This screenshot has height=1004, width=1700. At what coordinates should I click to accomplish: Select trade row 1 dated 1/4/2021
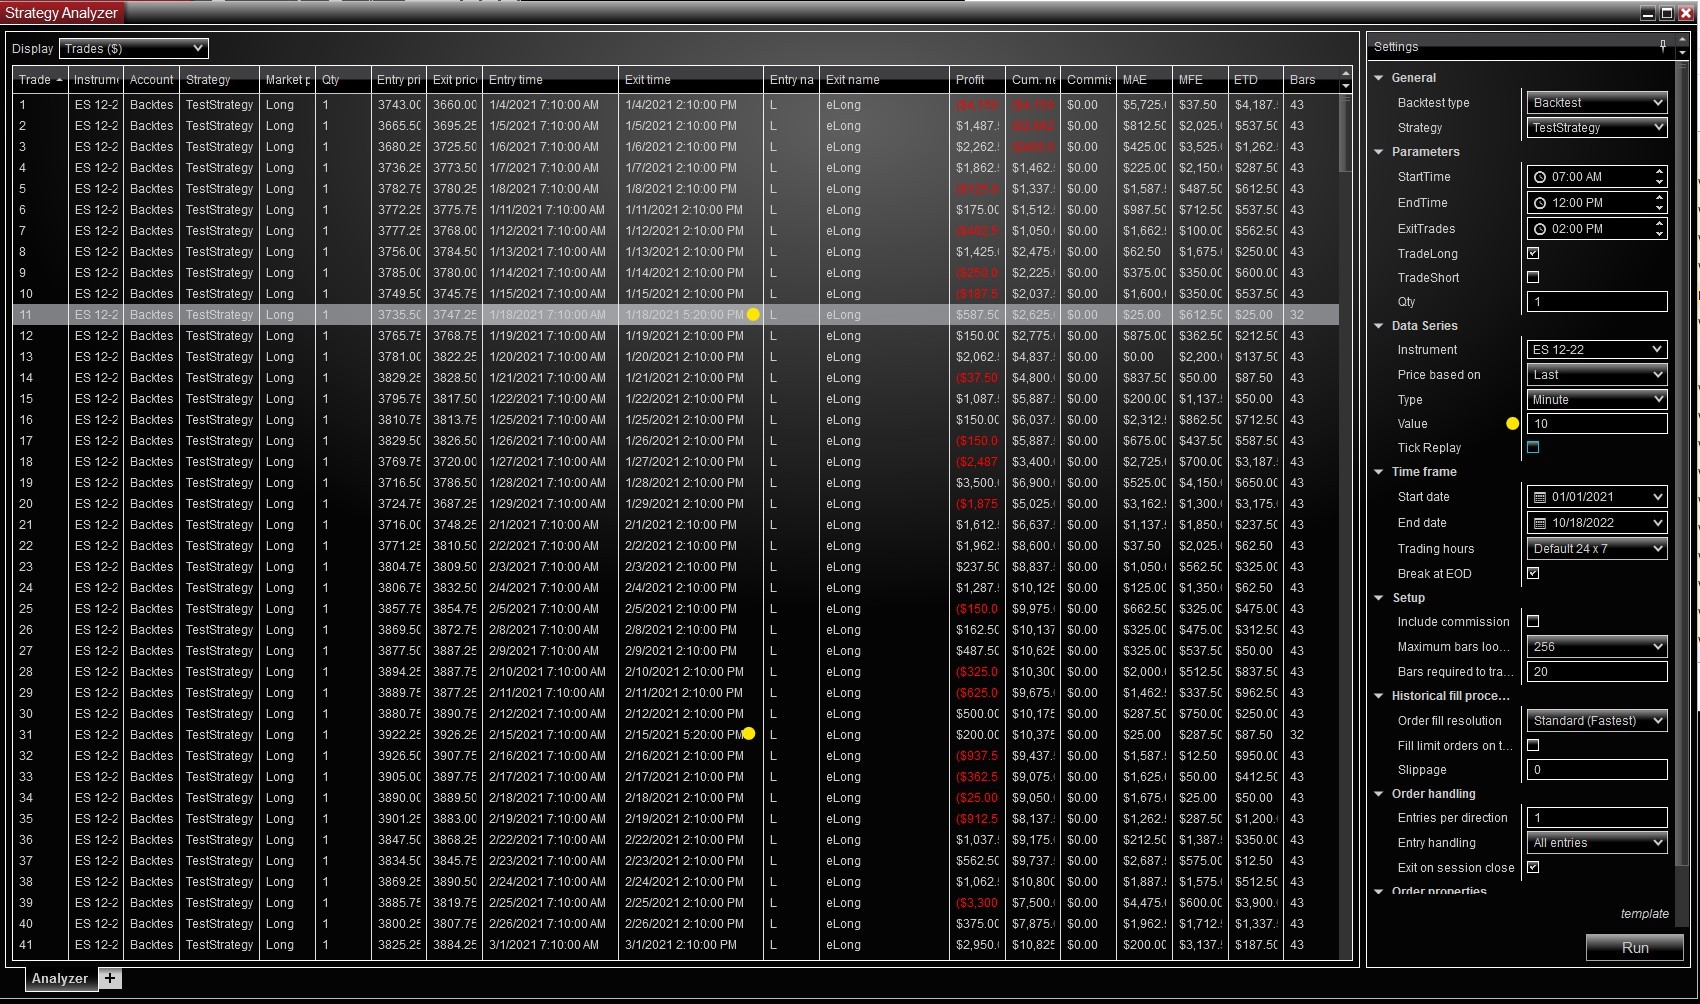(676, 105)
